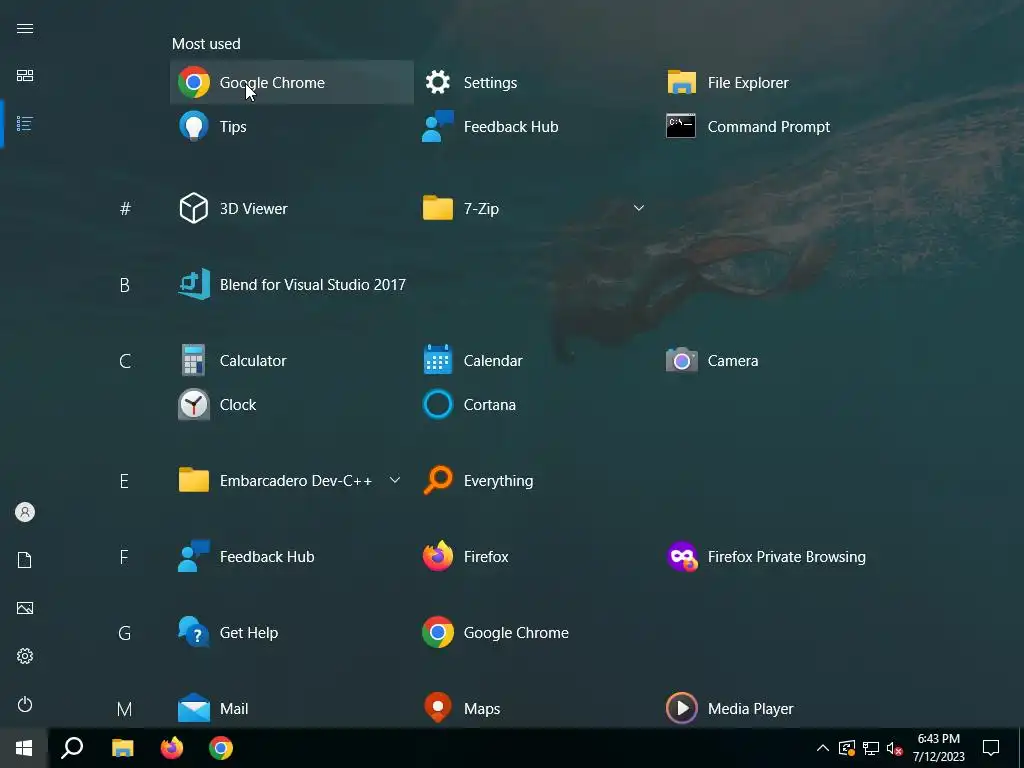Click the # section letter header
Screen dimensions: 1024x768
click(125, 208)
